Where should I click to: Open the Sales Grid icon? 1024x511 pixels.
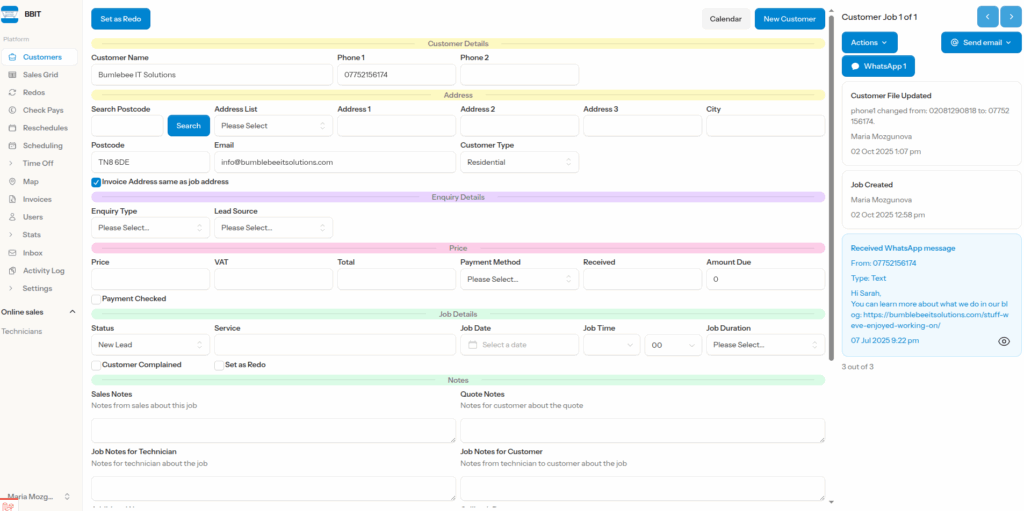12,75
